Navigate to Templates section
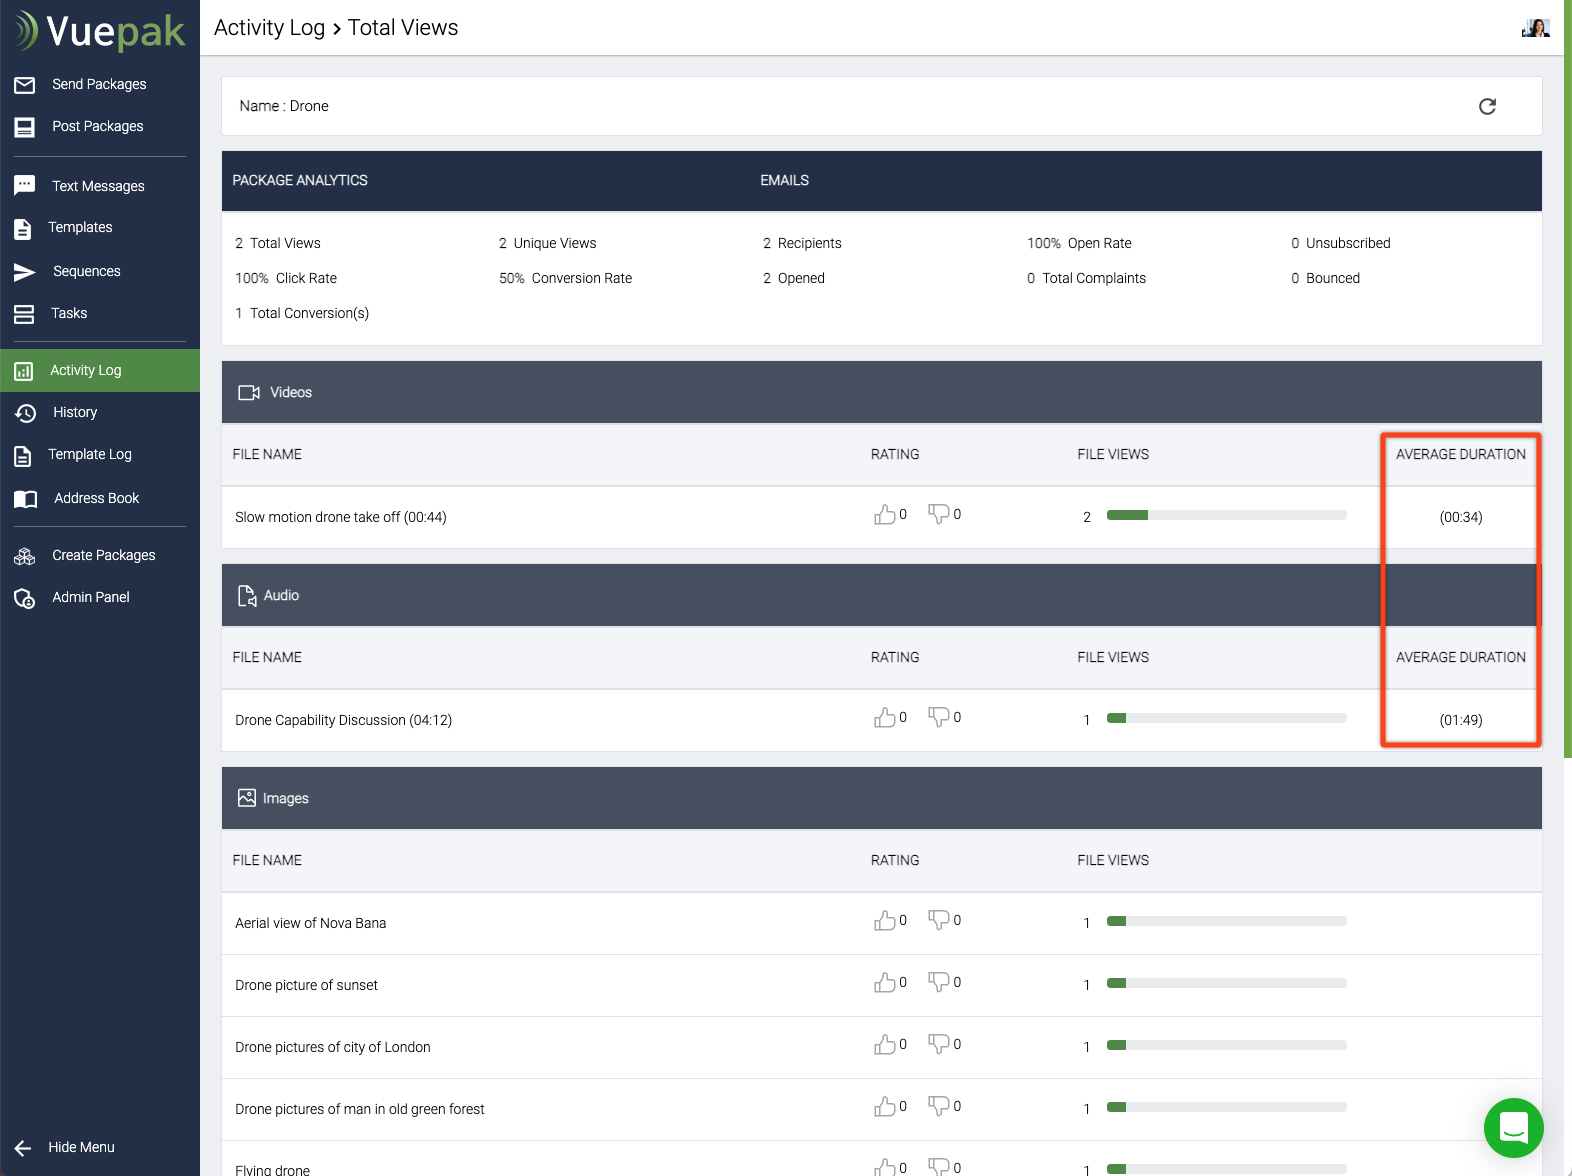This screenshot has width=1572, height=1176. (80, 227)
